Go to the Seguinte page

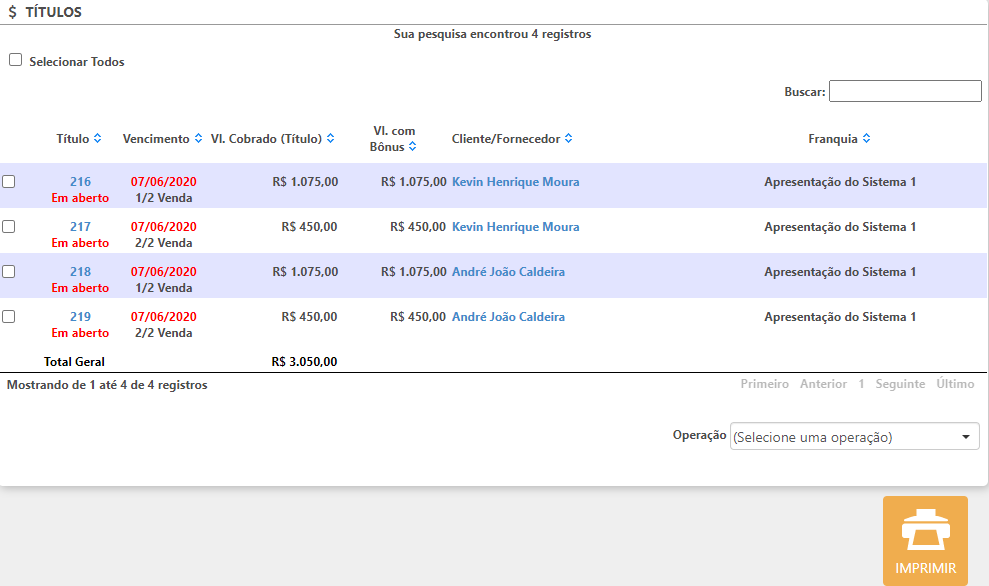pos(900,384)
